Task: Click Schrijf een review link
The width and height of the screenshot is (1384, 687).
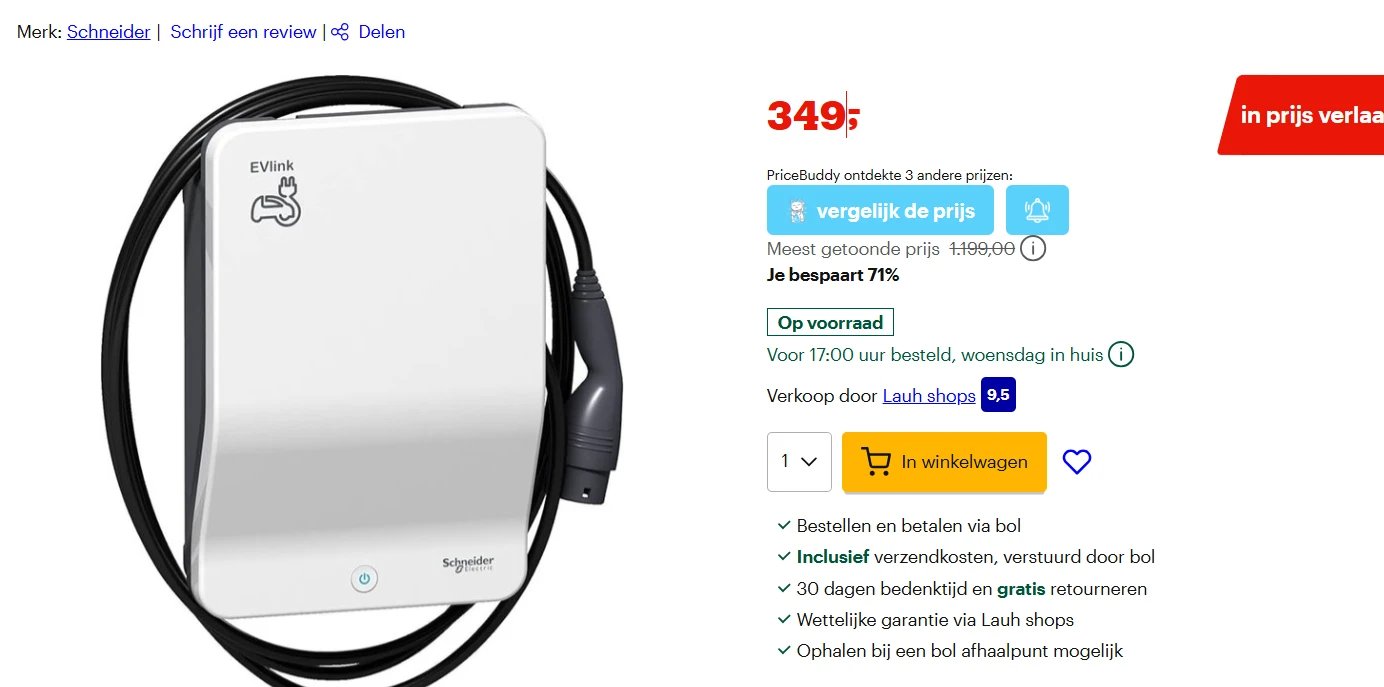Action: (243, 32)
